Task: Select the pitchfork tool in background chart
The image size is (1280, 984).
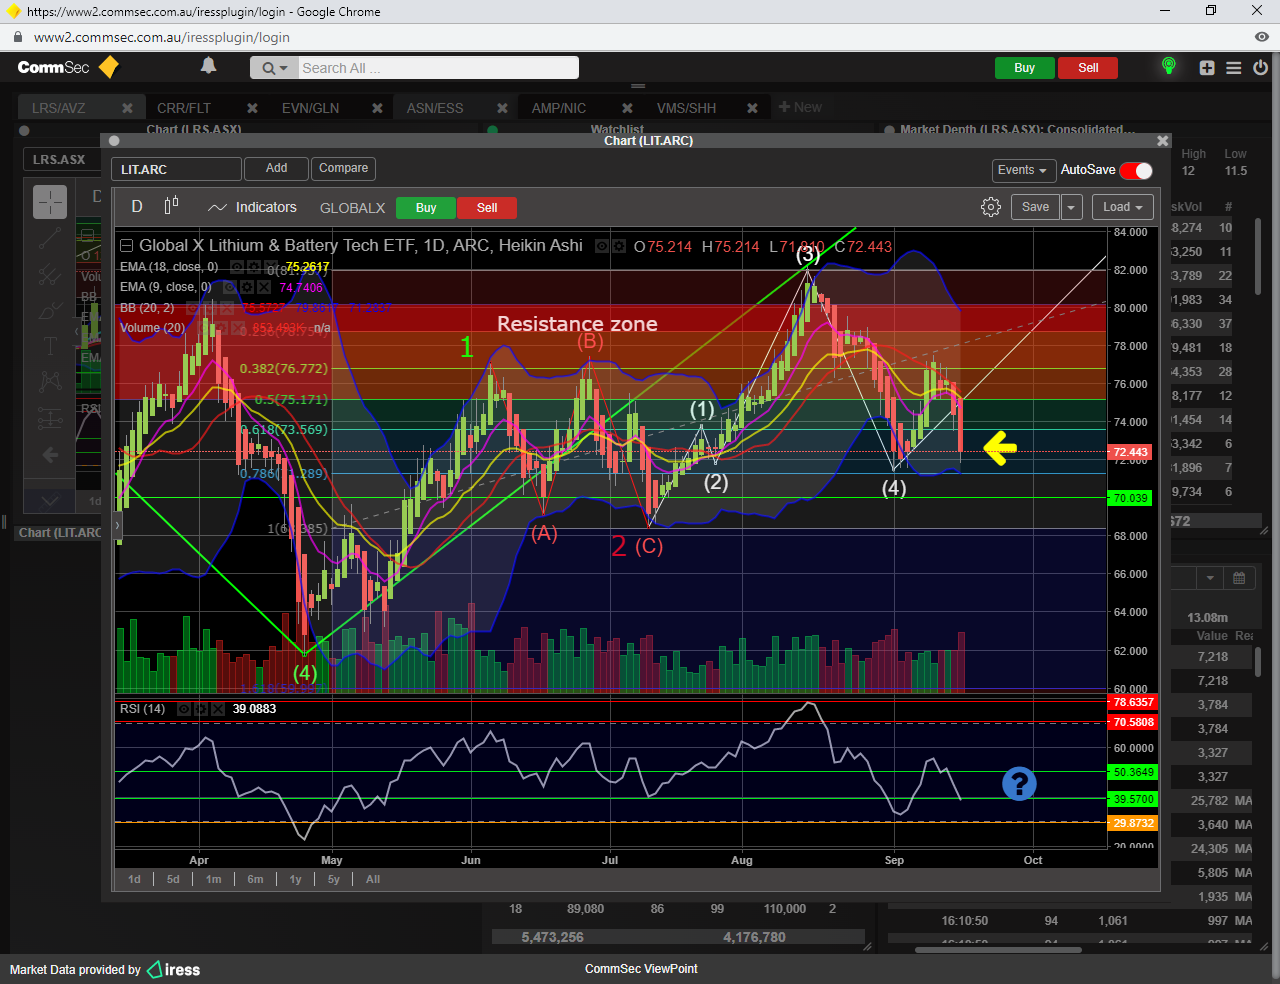Action: (50, 274)
